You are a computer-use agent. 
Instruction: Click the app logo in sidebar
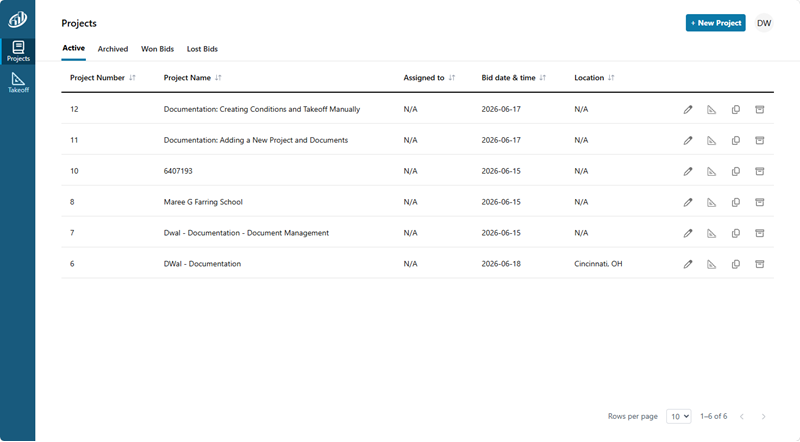click(x=17, y=19)
